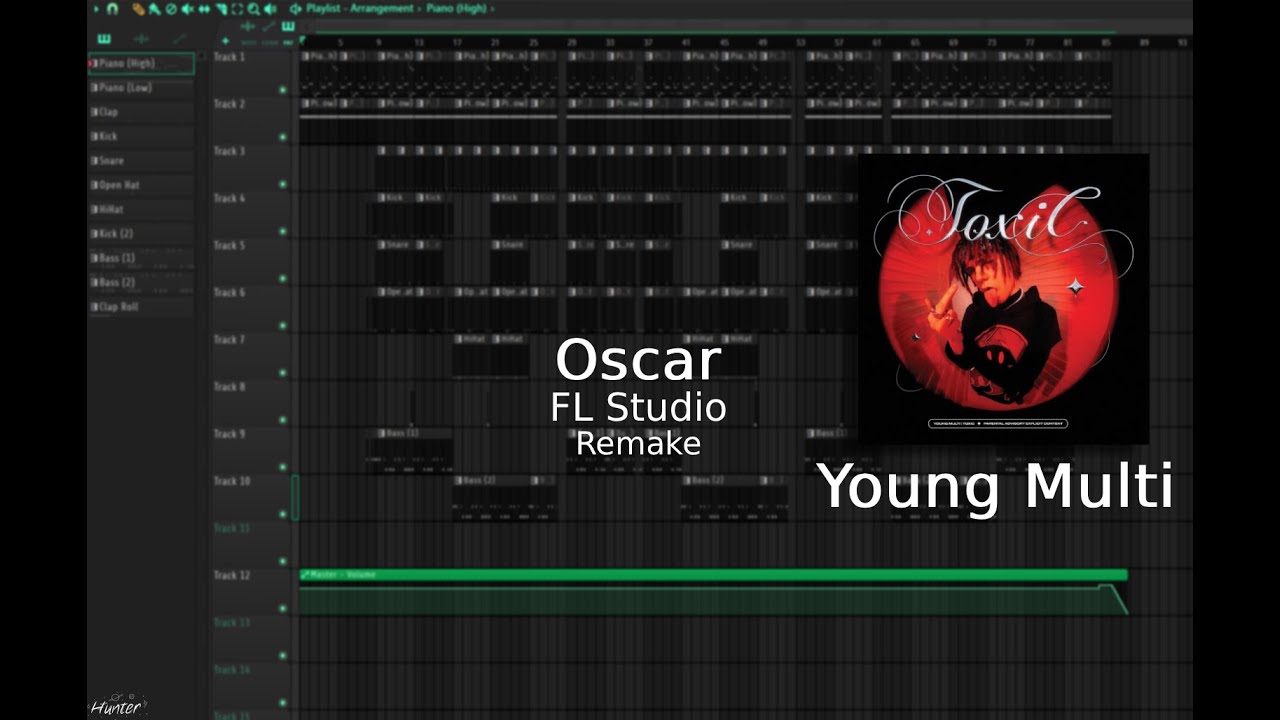Select the Slice tool

pyautogui.click(x=220, y=9)
